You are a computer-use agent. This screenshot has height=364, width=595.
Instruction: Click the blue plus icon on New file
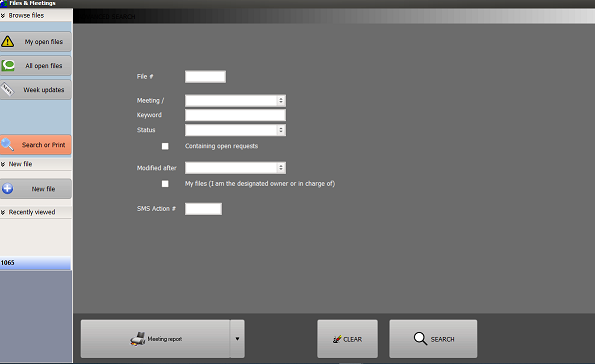tap(7, 188)
